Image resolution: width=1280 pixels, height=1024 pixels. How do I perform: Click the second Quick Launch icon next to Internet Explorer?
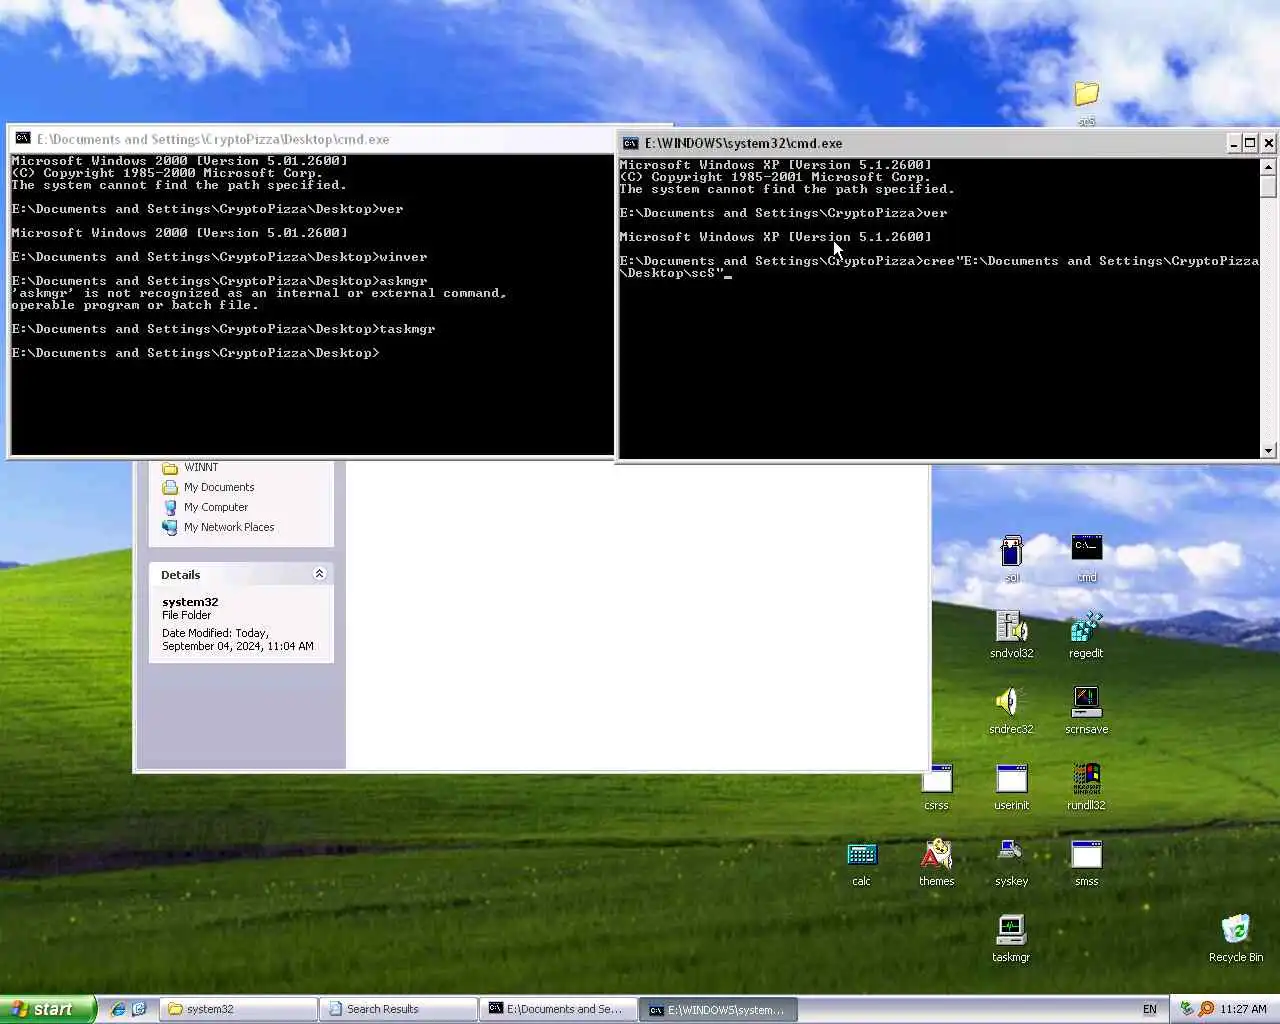pos(139,1009)
